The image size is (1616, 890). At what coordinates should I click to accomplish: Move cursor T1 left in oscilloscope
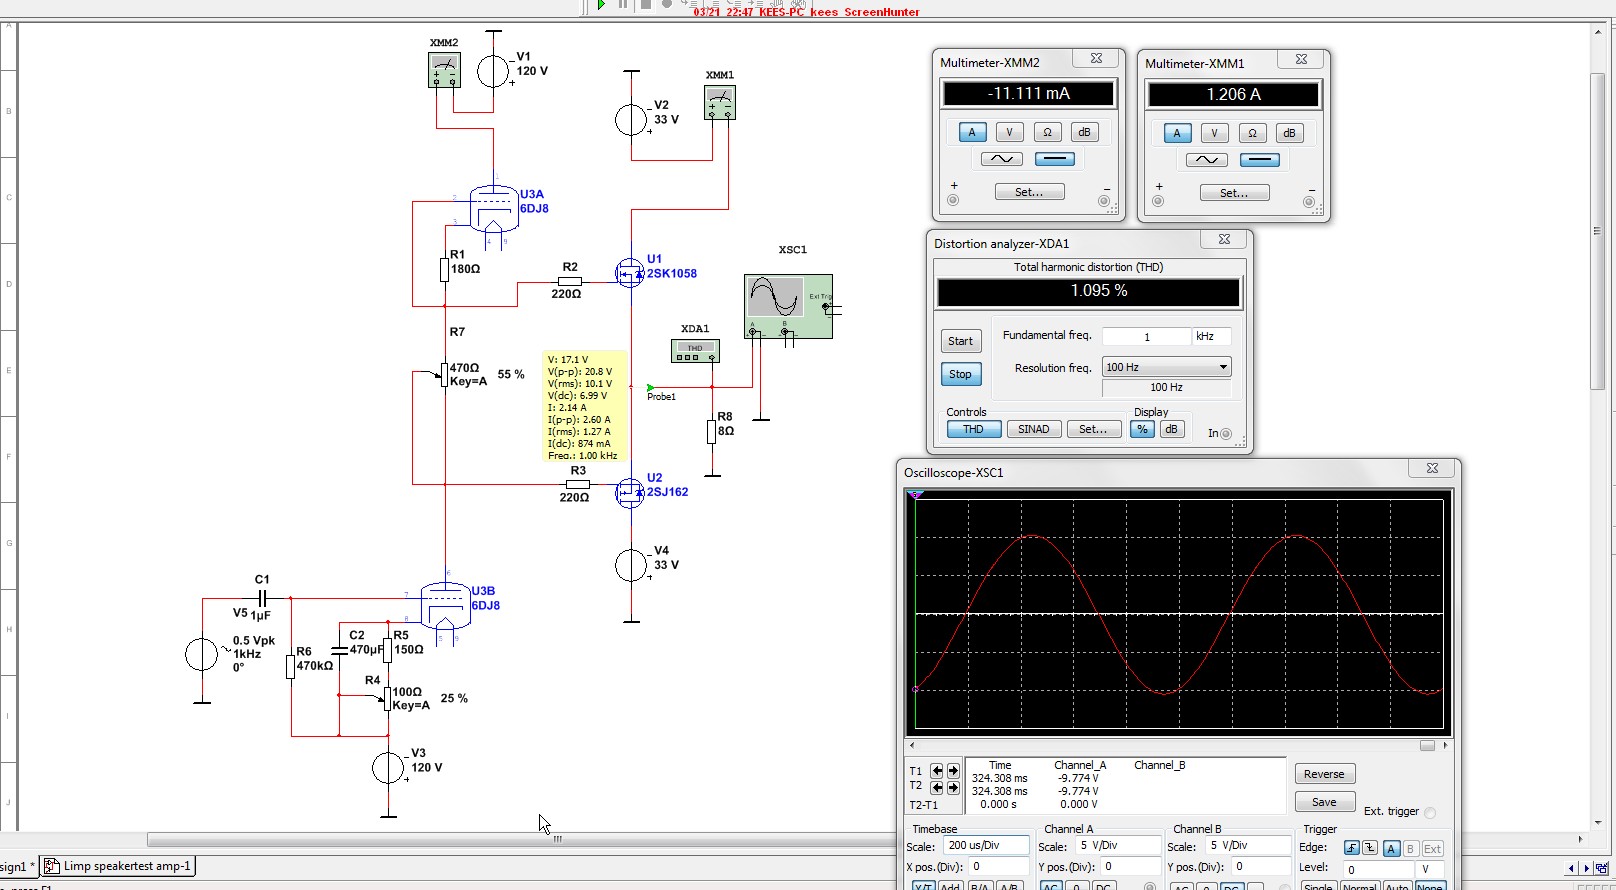(937, 771)
